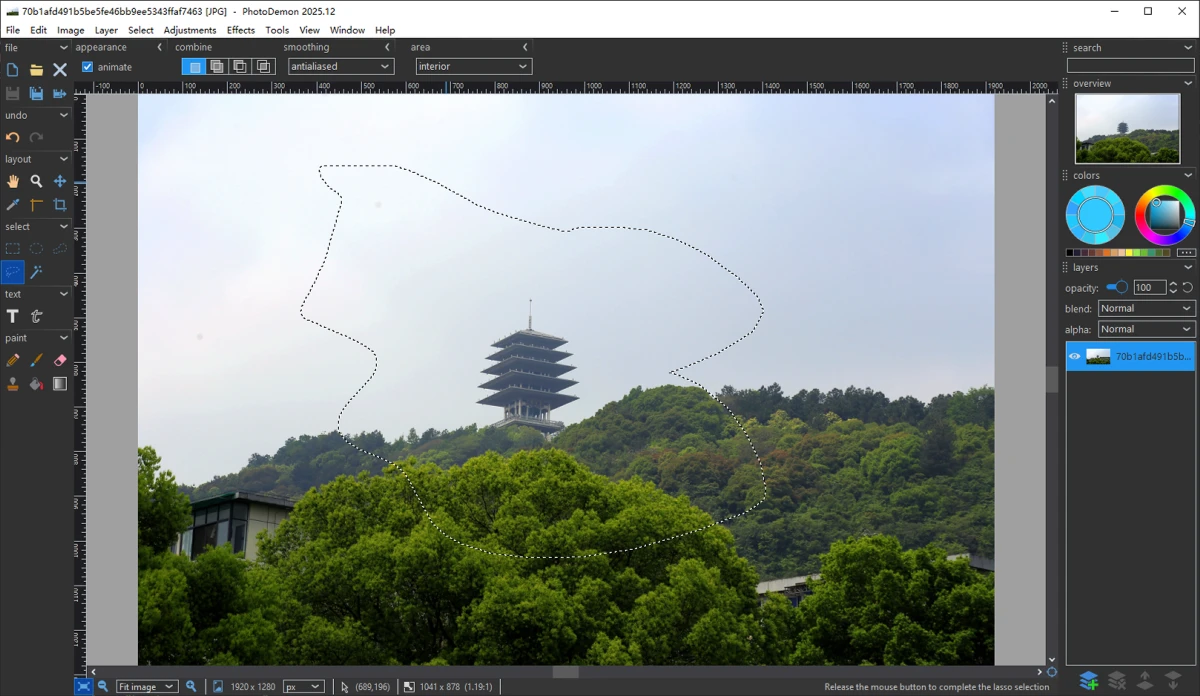Click the overview thumbnail image
1200x696 pixels.
[1127, 129]
